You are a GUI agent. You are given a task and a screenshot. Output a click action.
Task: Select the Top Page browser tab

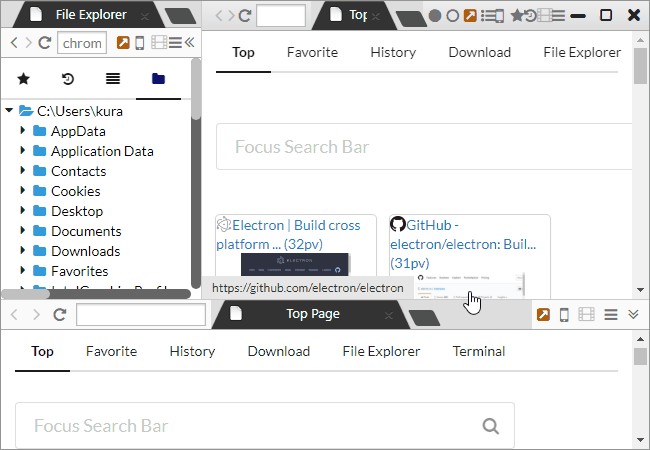309,314
